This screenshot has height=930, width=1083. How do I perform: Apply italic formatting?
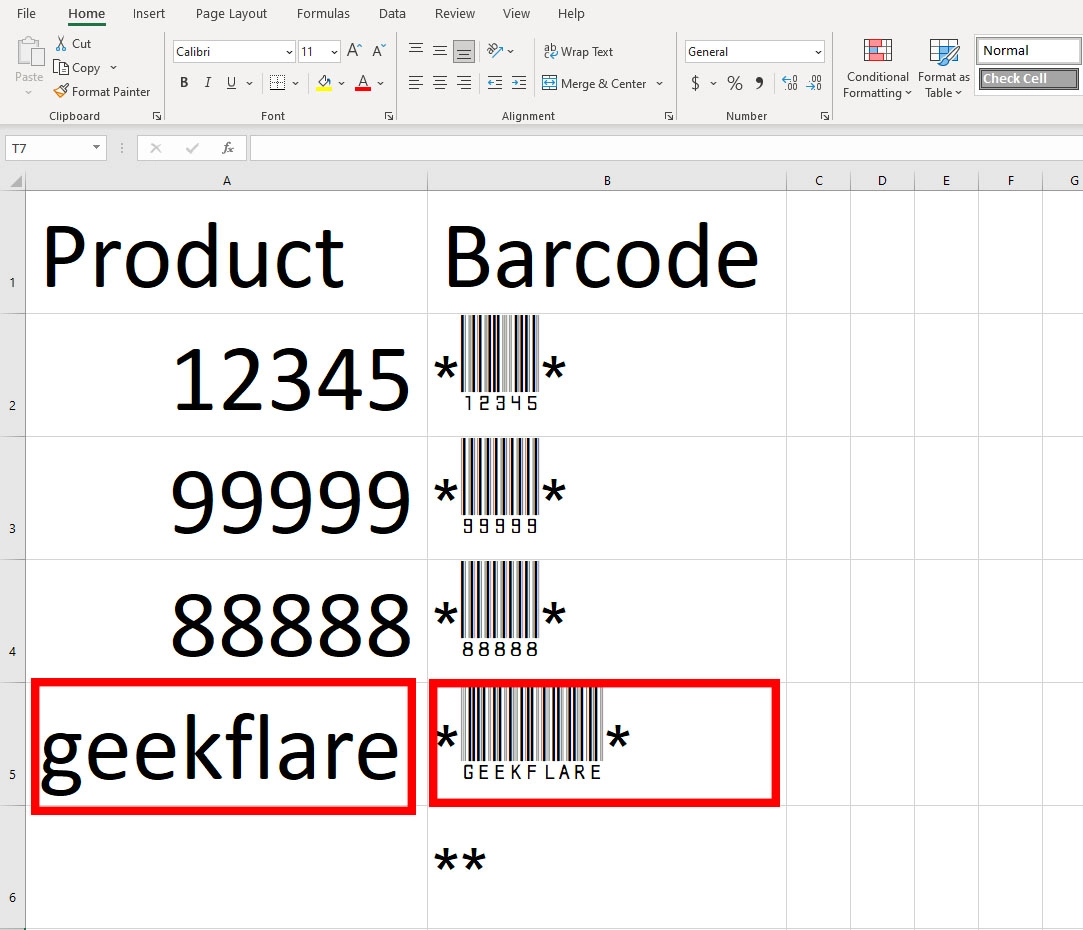[207, 83]
